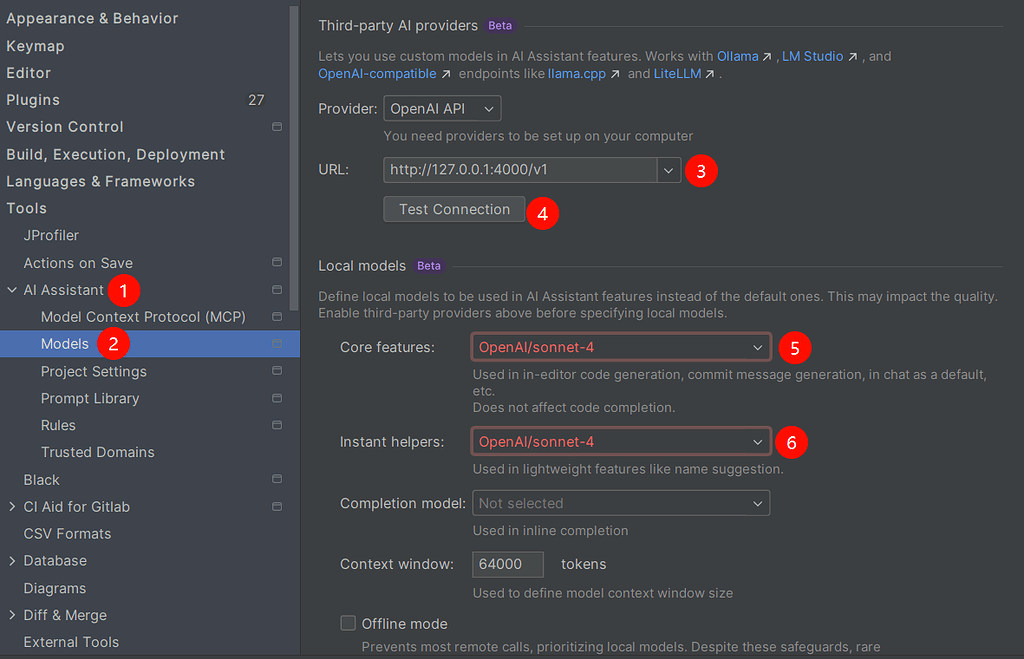Select Languages & Frameworks category
This screenshot has width=1024, height=659.
tap(101, 181)
